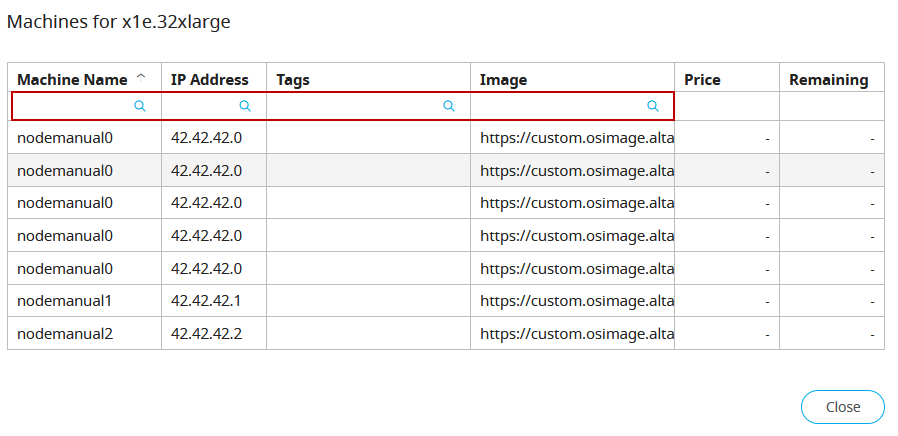Click into the Image filter box

(559, 106)
